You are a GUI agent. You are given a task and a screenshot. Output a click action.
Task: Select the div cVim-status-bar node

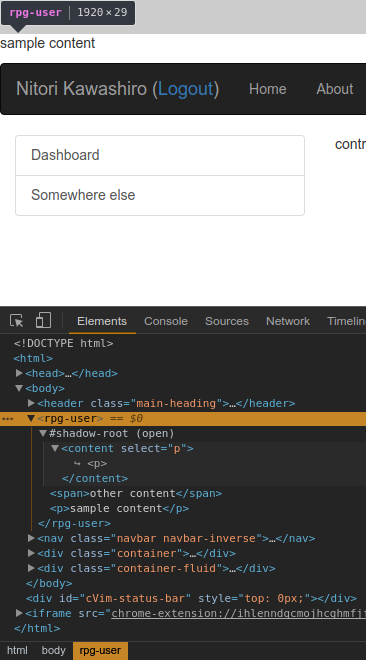pyautogui.click(x=191, y=598)
